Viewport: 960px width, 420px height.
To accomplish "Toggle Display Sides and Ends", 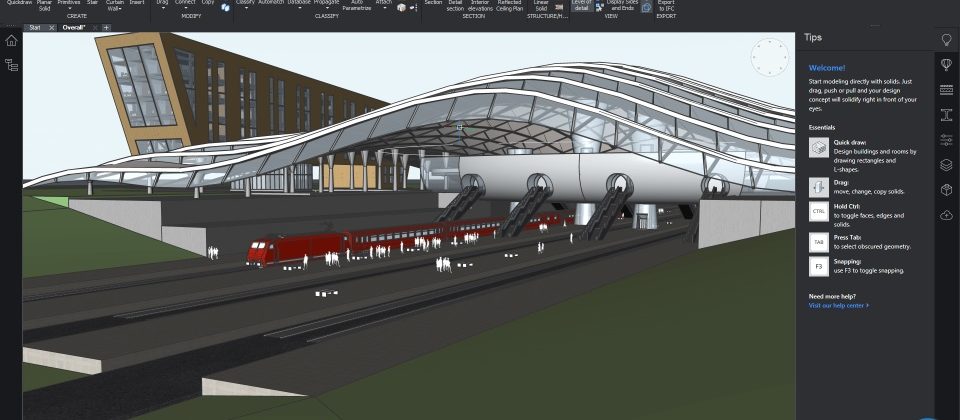I will 625,5.
